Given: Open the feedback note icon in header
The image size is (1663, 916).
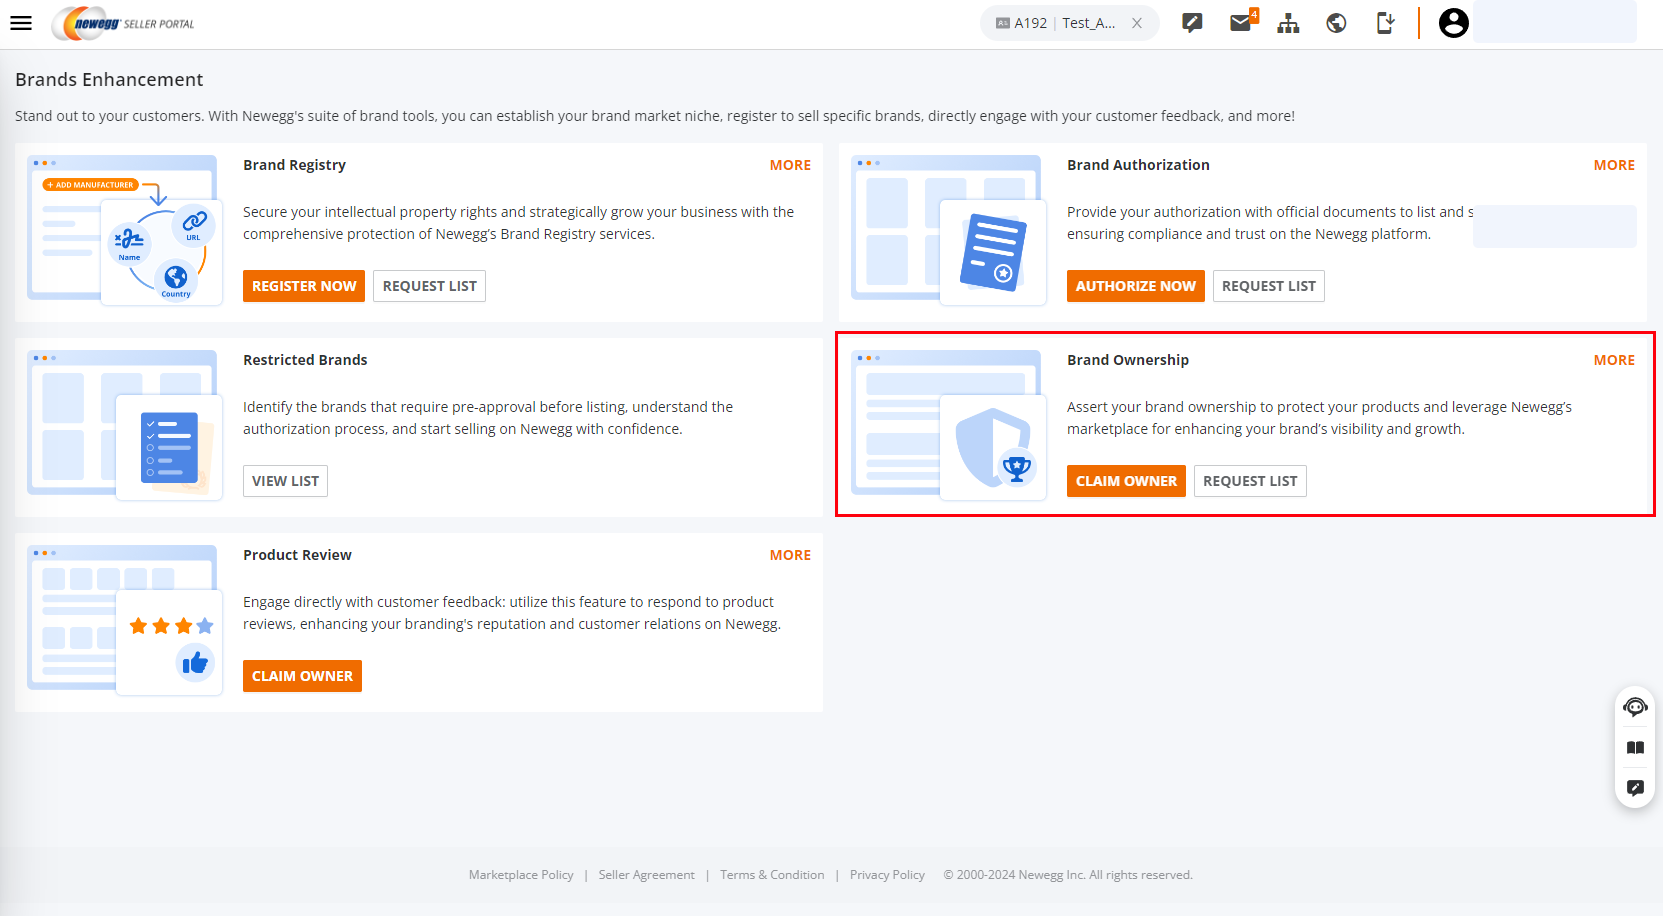Looking at the screenshot, I should click(1192, 23).
